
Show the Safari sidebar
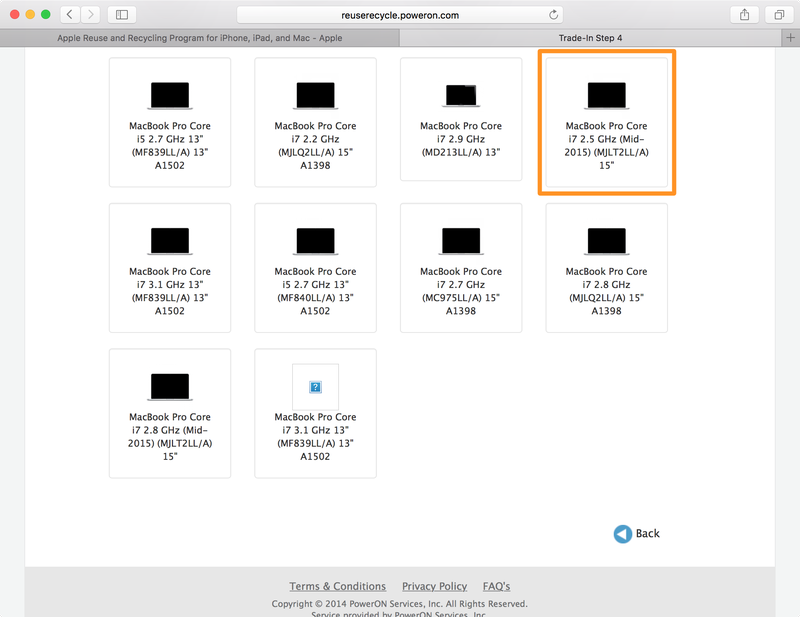pos(122,14)
